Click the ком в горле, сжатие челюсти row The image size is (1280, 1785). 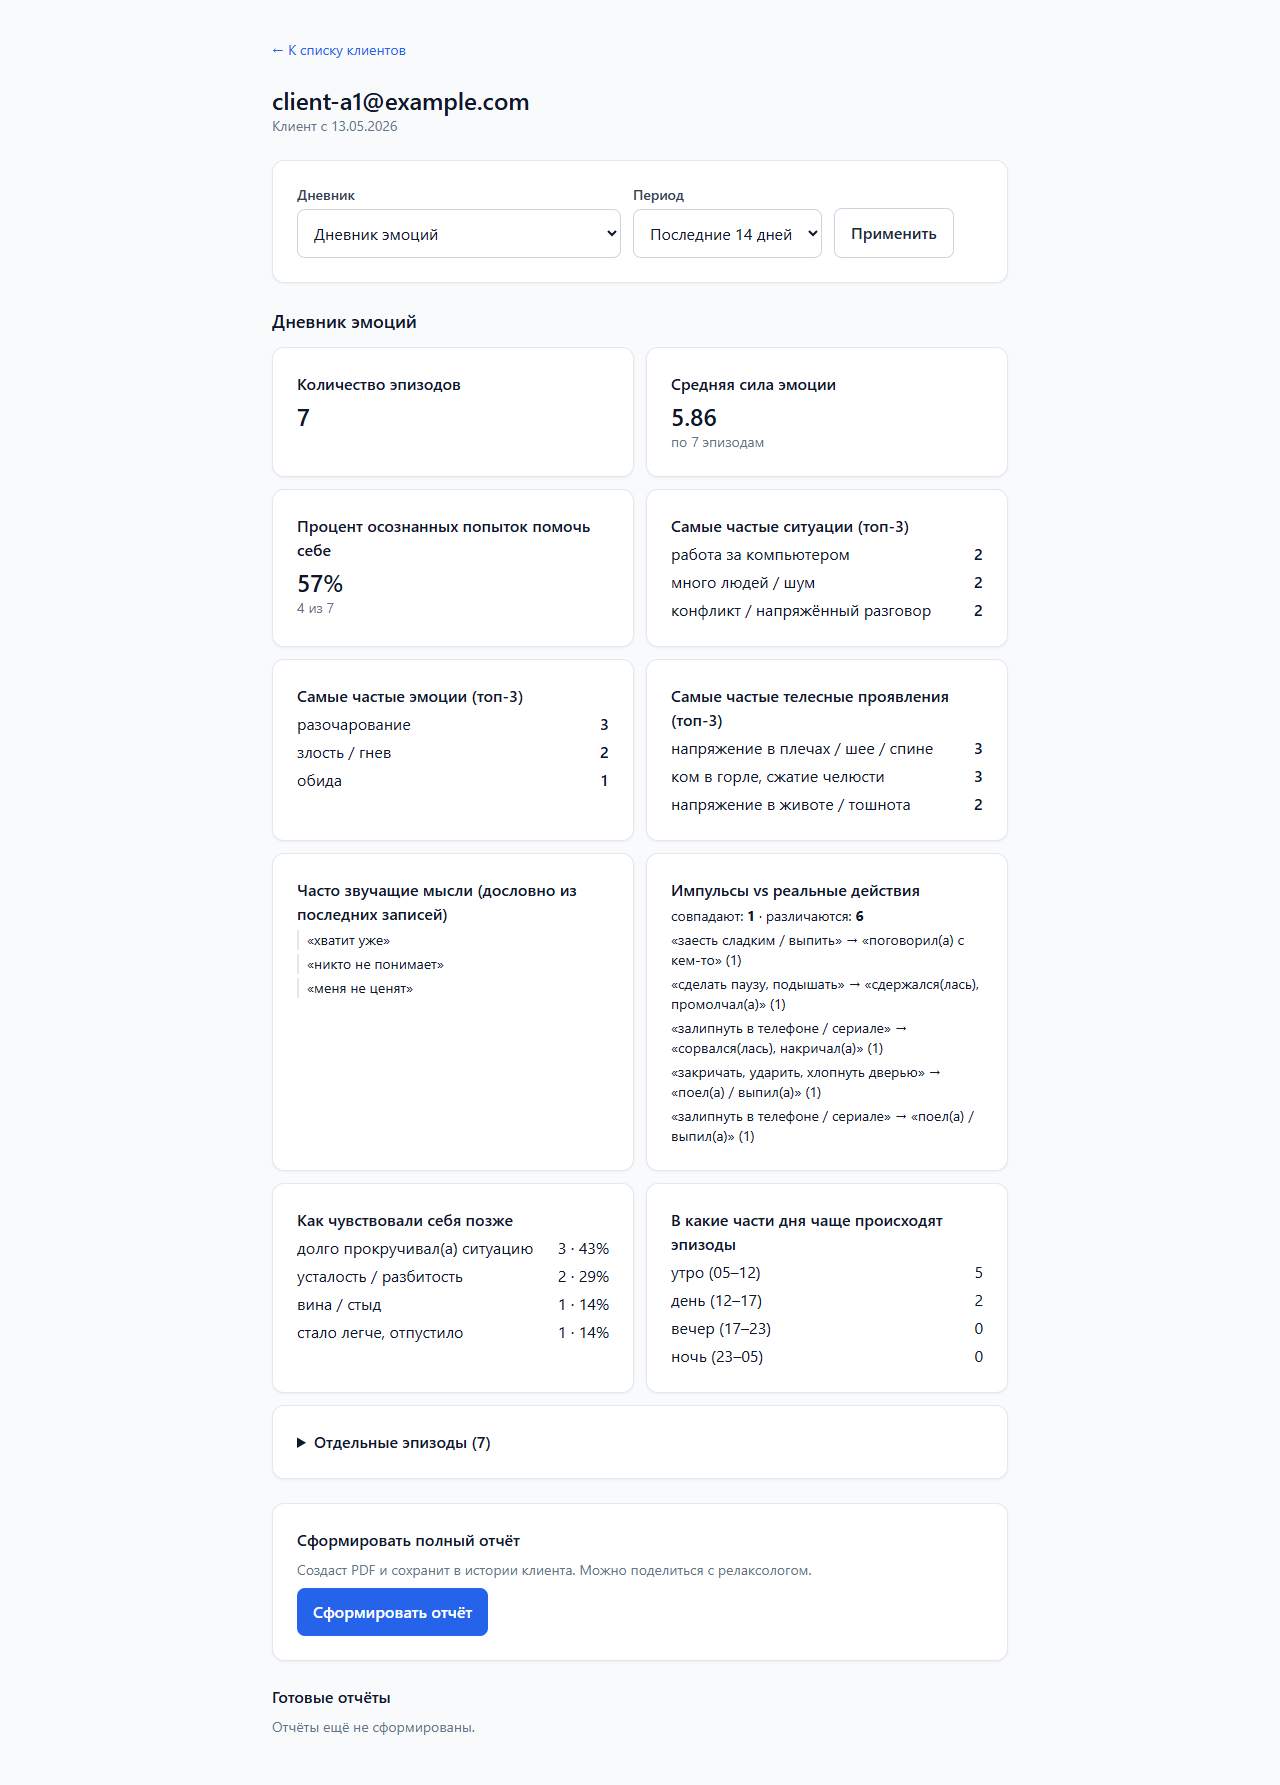click(827, 777)
